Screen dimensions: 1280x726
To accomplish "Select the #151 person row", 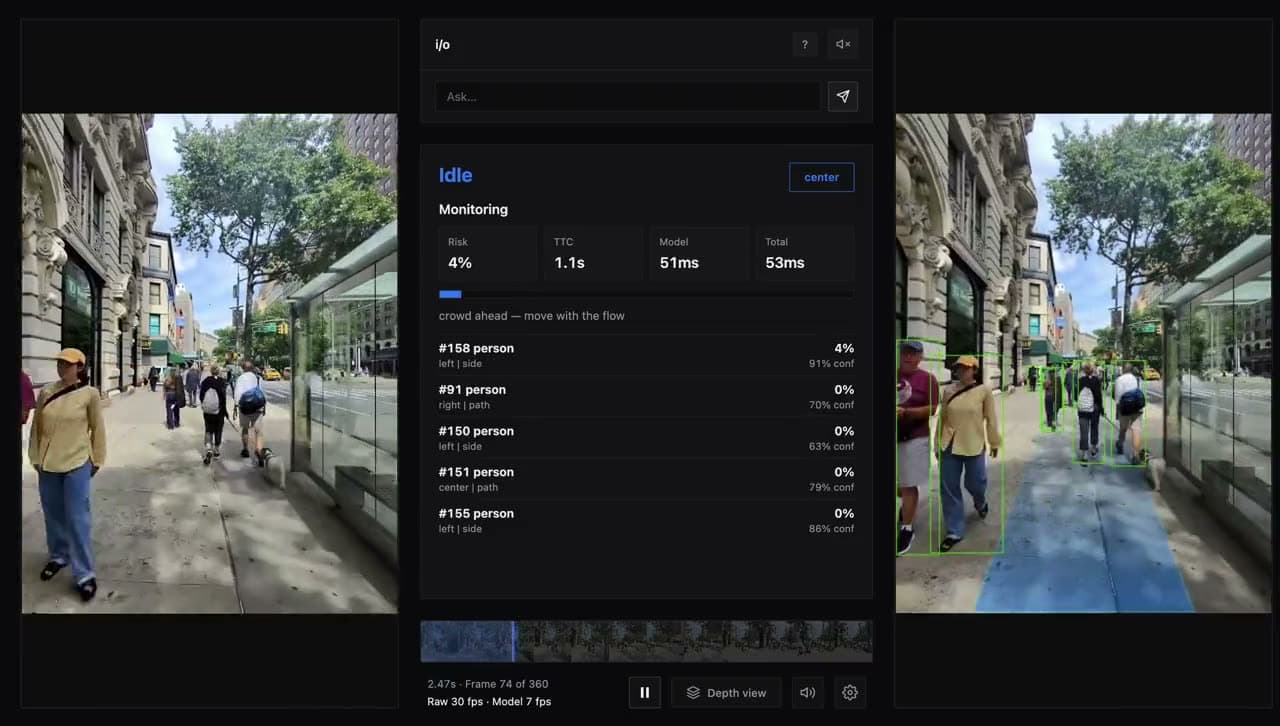I will click(x=646, y=479).
